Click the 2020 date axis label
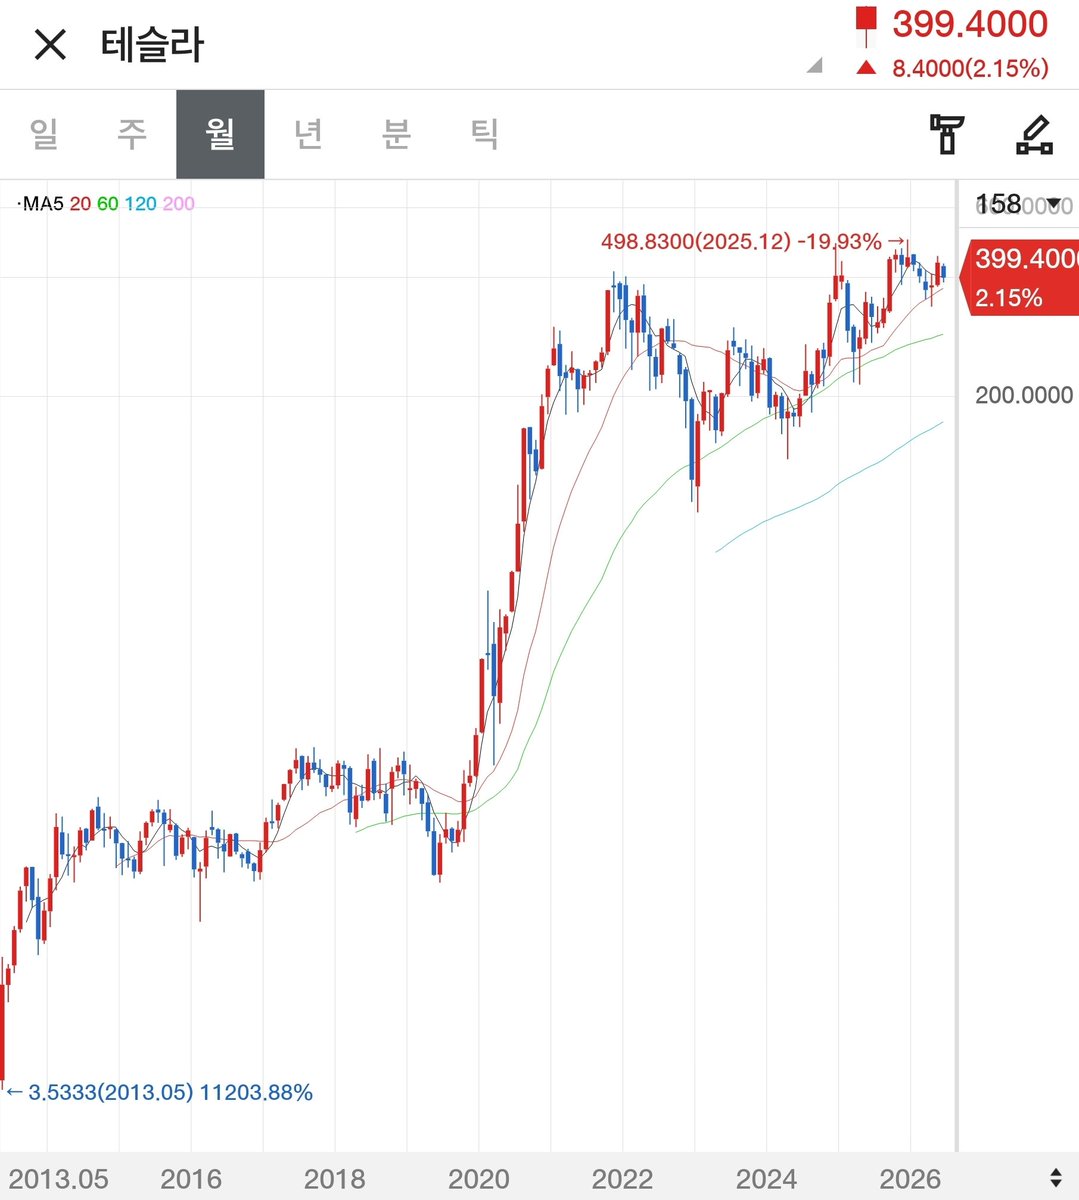Viewport: 1079px width, 1200px height. coord(478,1179)
